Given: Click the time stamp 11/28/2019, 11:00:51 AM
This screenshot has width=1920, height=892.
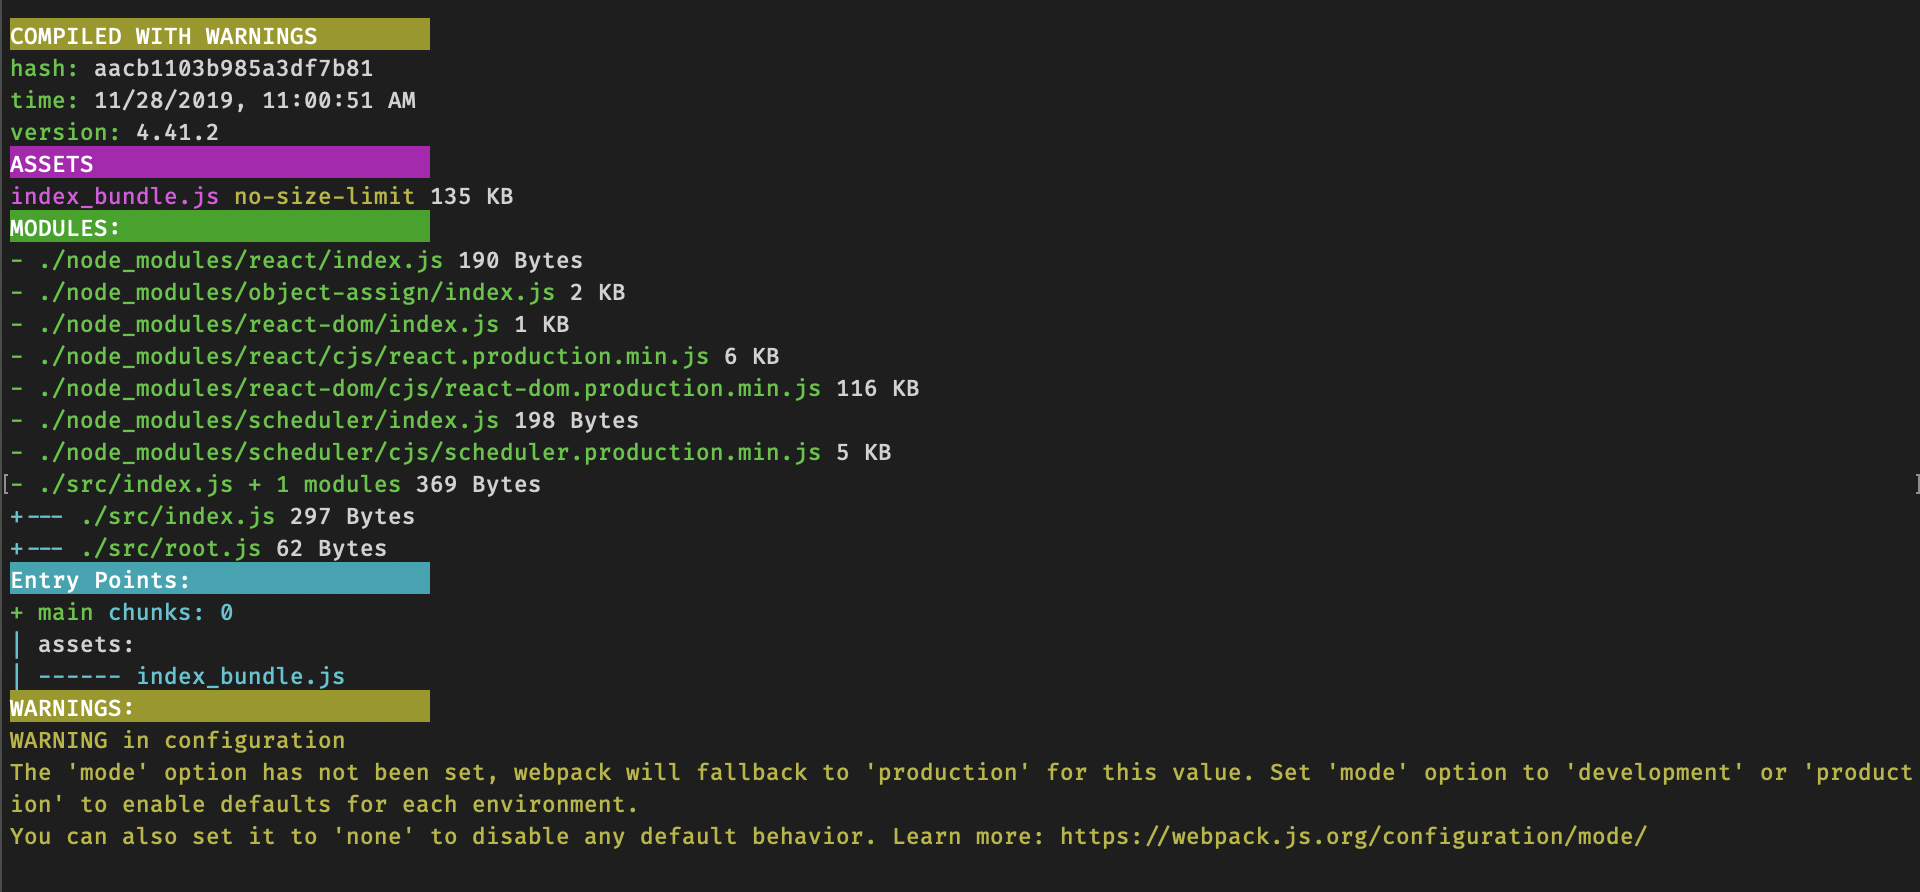Looking at the screenshot, I should pos(255,100).
